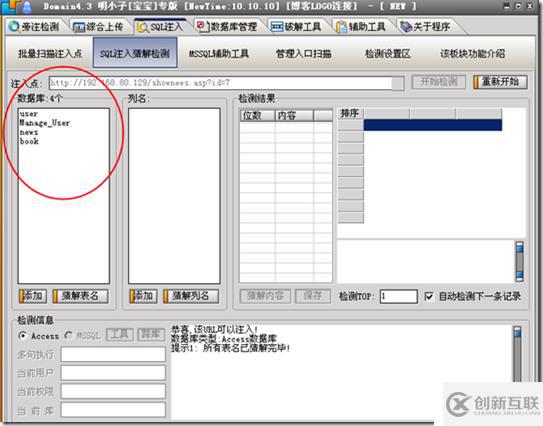The image size is (543, 426).
Task: Select the SQL注入 tab
Action: [x=160, y=27]
